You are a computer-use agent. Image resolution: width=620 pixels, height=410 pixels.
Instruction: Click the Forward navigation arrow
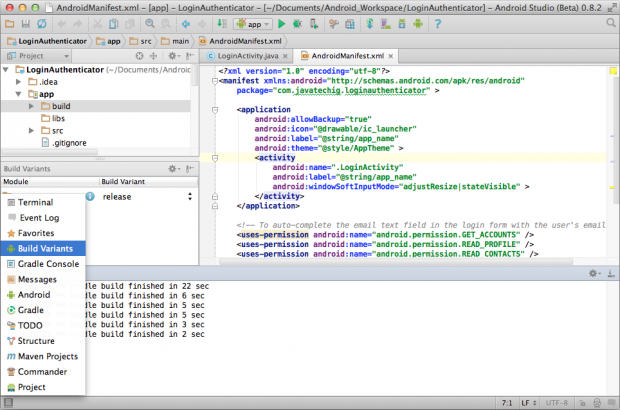(x=202, y=24)
